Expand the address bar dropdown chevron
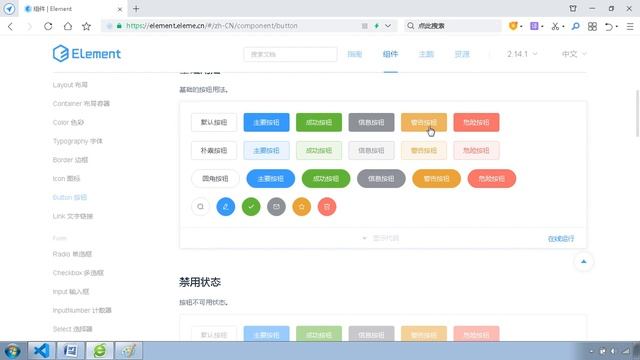This screenshot has width=640, height=360. pyautogui.click(x=388, y=26)
